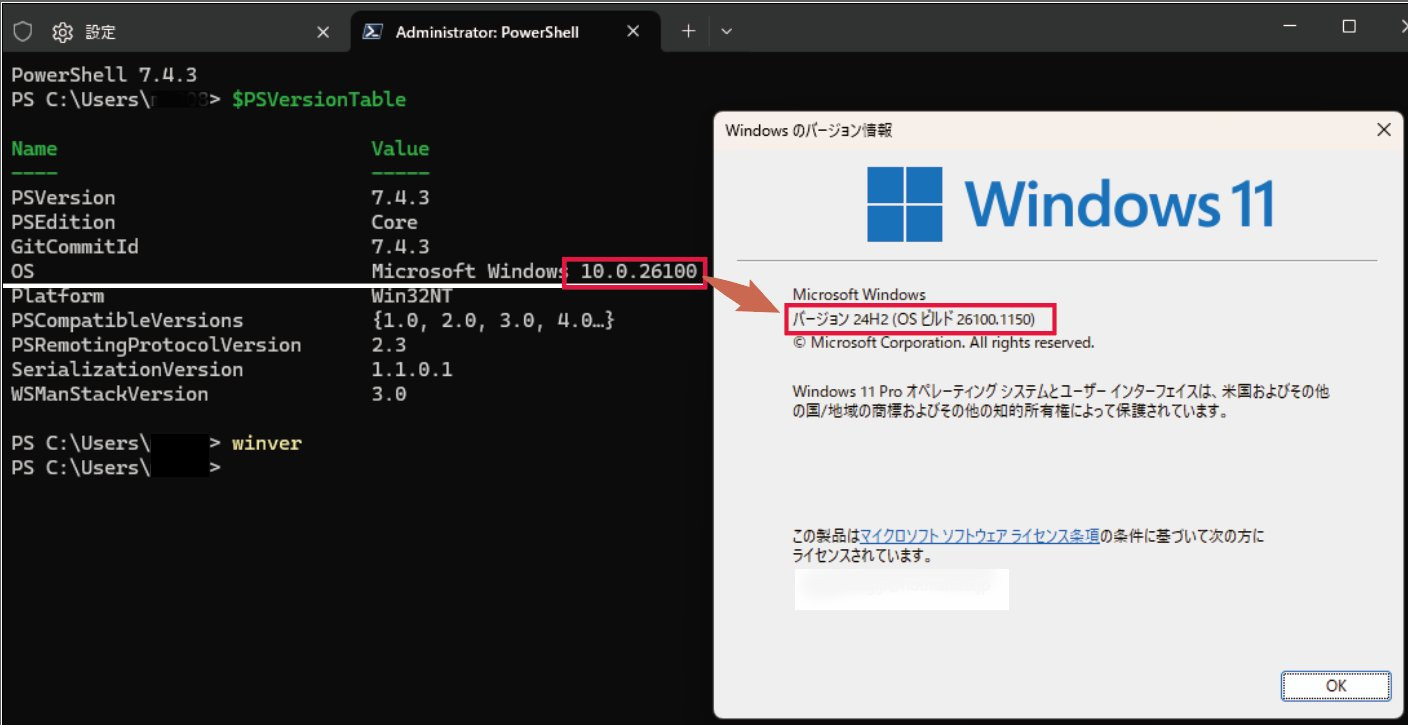Open the マイクロソフト ソフトウェア ライセンス条項 link
This screenshot has width=1408, height=725.
coord(979,536)
